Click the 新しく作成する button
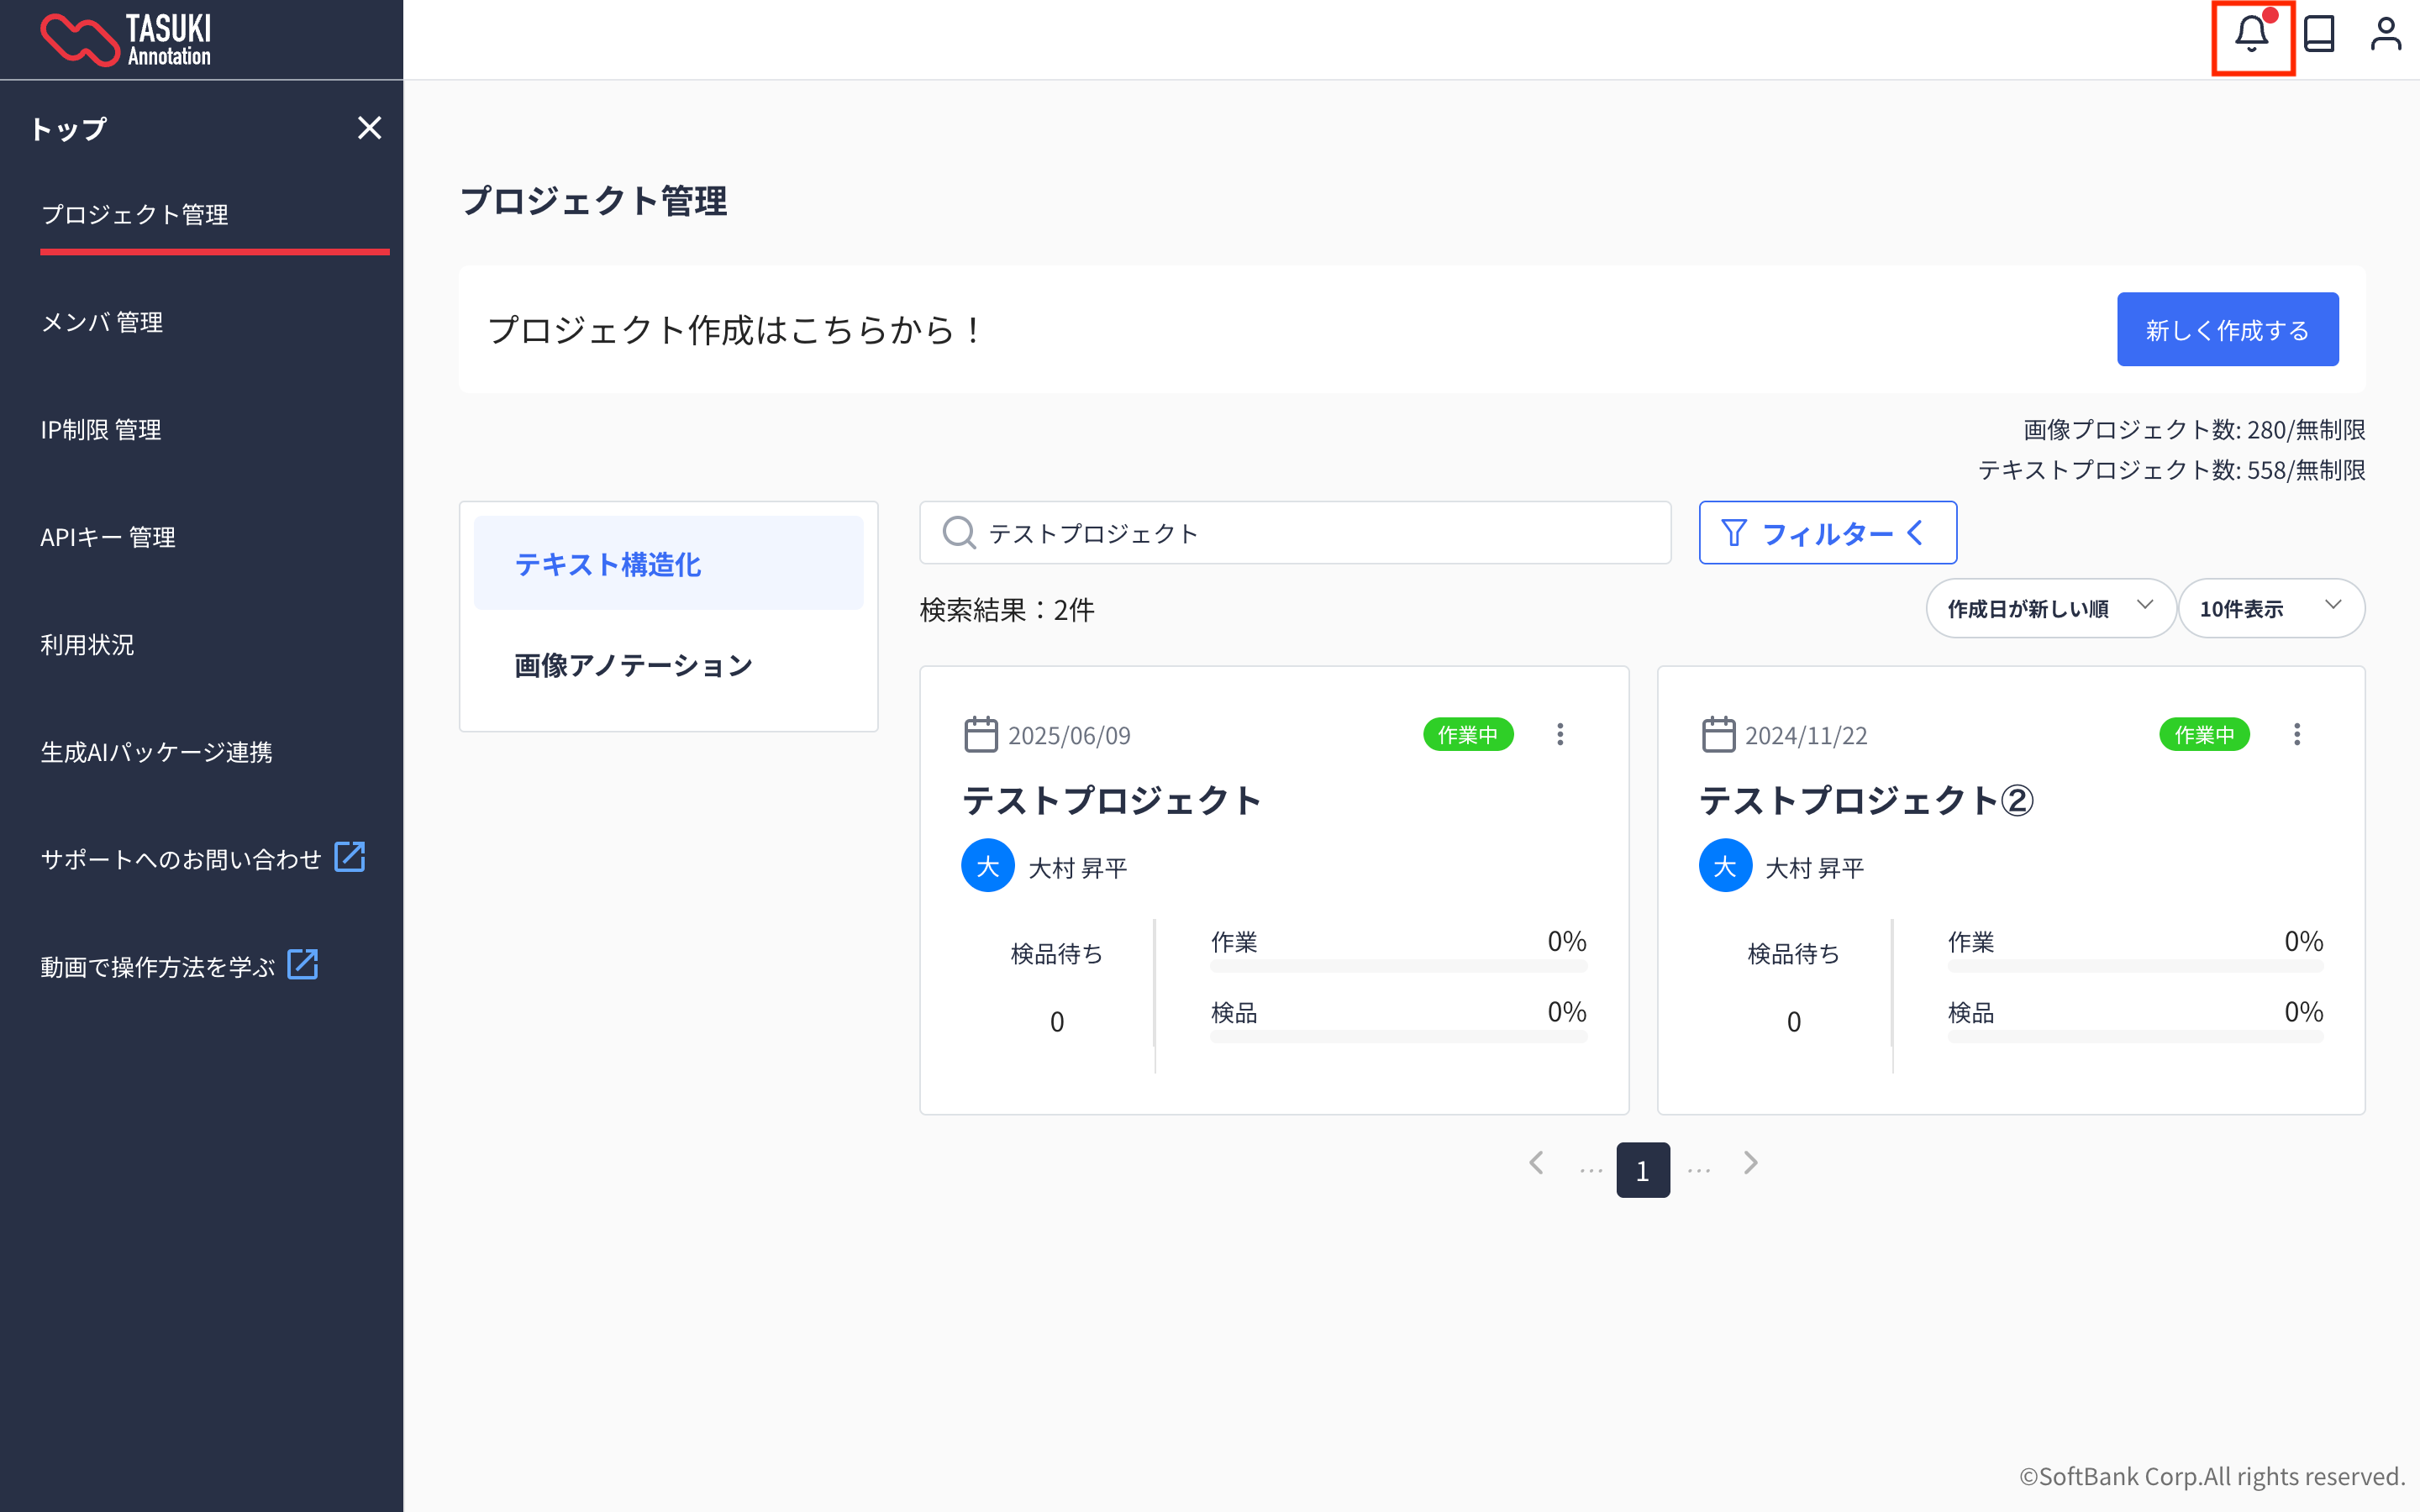 2227,329
